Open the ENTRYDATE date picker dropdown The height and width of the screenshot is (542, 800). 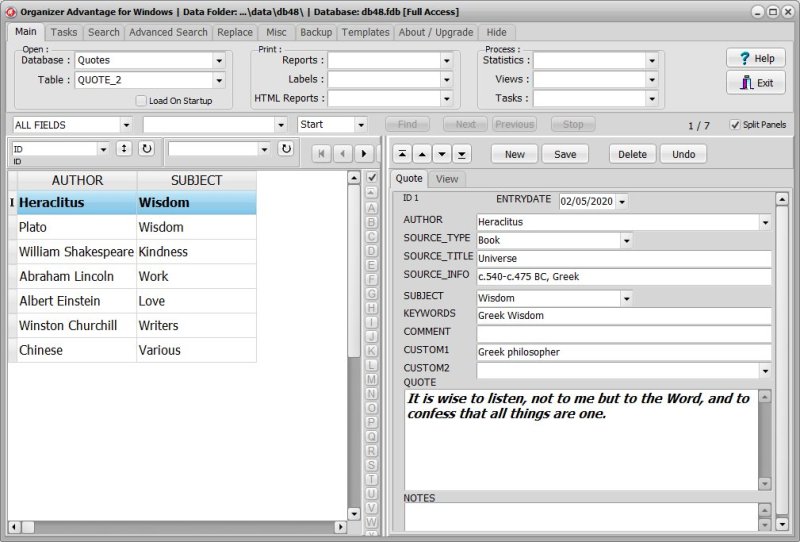click(x=621, y=202)
